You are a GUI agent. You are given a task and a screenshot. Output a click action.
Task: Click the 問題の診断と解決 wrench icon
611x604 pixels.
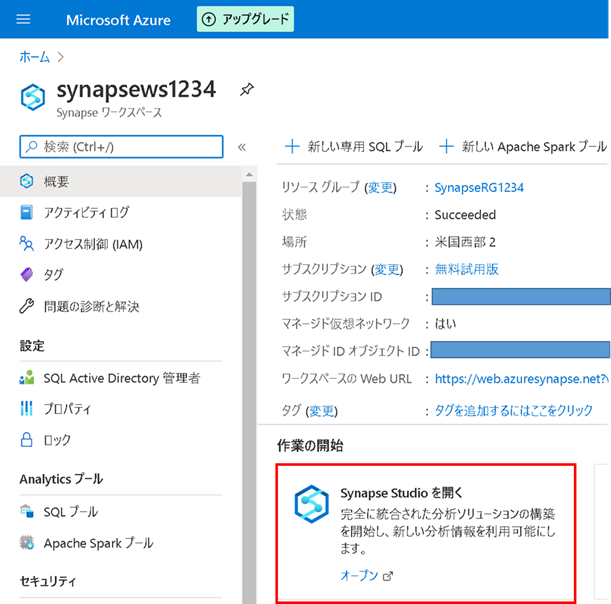pos(27,306)
